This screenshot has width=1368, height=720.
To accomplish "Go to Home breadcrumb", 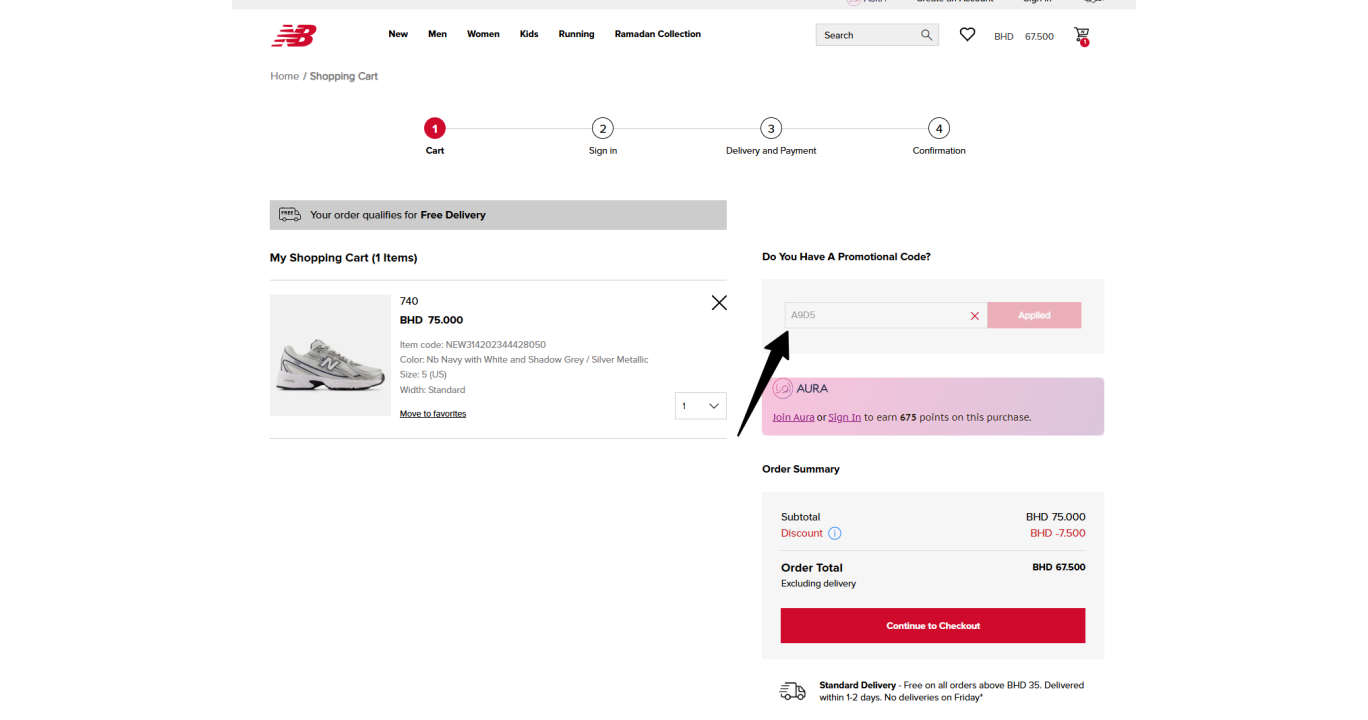I will coord(285,76).
